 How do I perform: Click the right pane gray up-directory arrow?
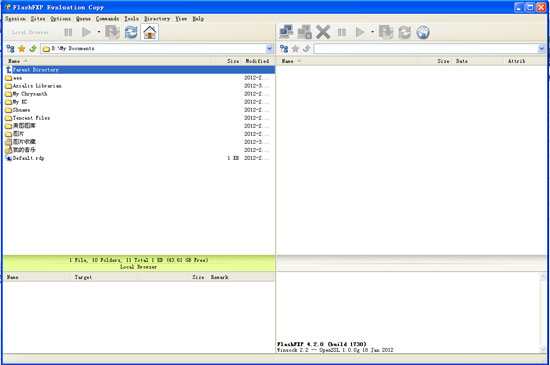click(x=306, y=48)
